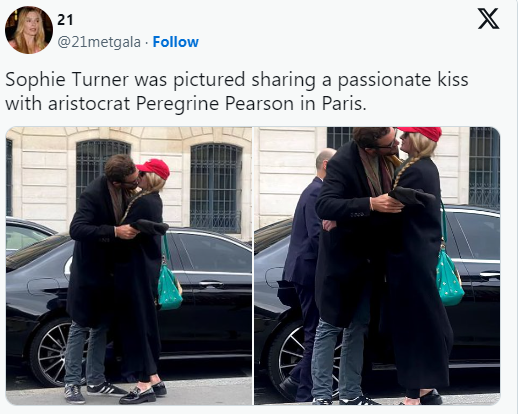Follow the @21metgala account

coord(175,42)
